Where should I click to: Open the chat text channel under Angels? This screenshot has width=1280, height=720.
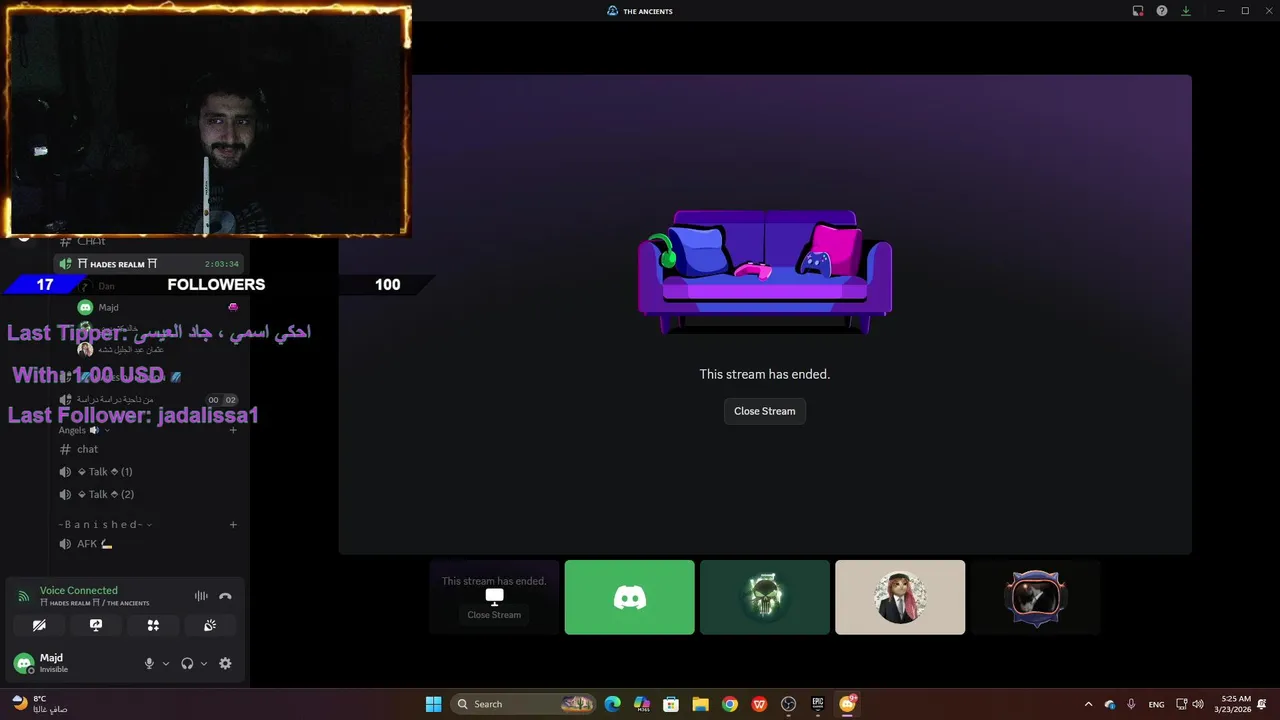coord(147,449)
